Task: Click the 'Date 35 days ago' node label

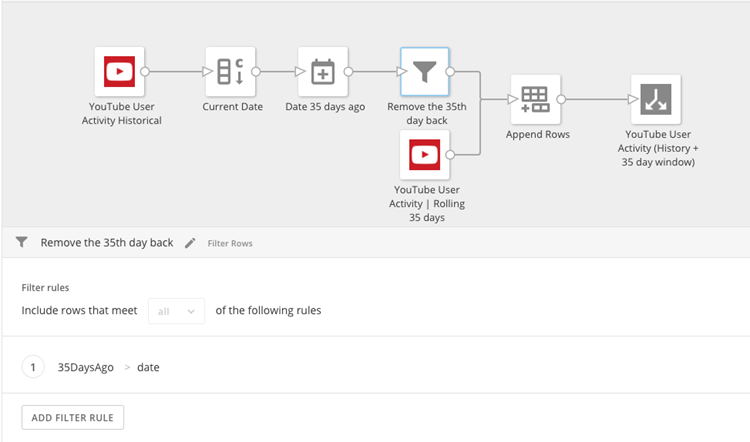Action: click(325, 107)
